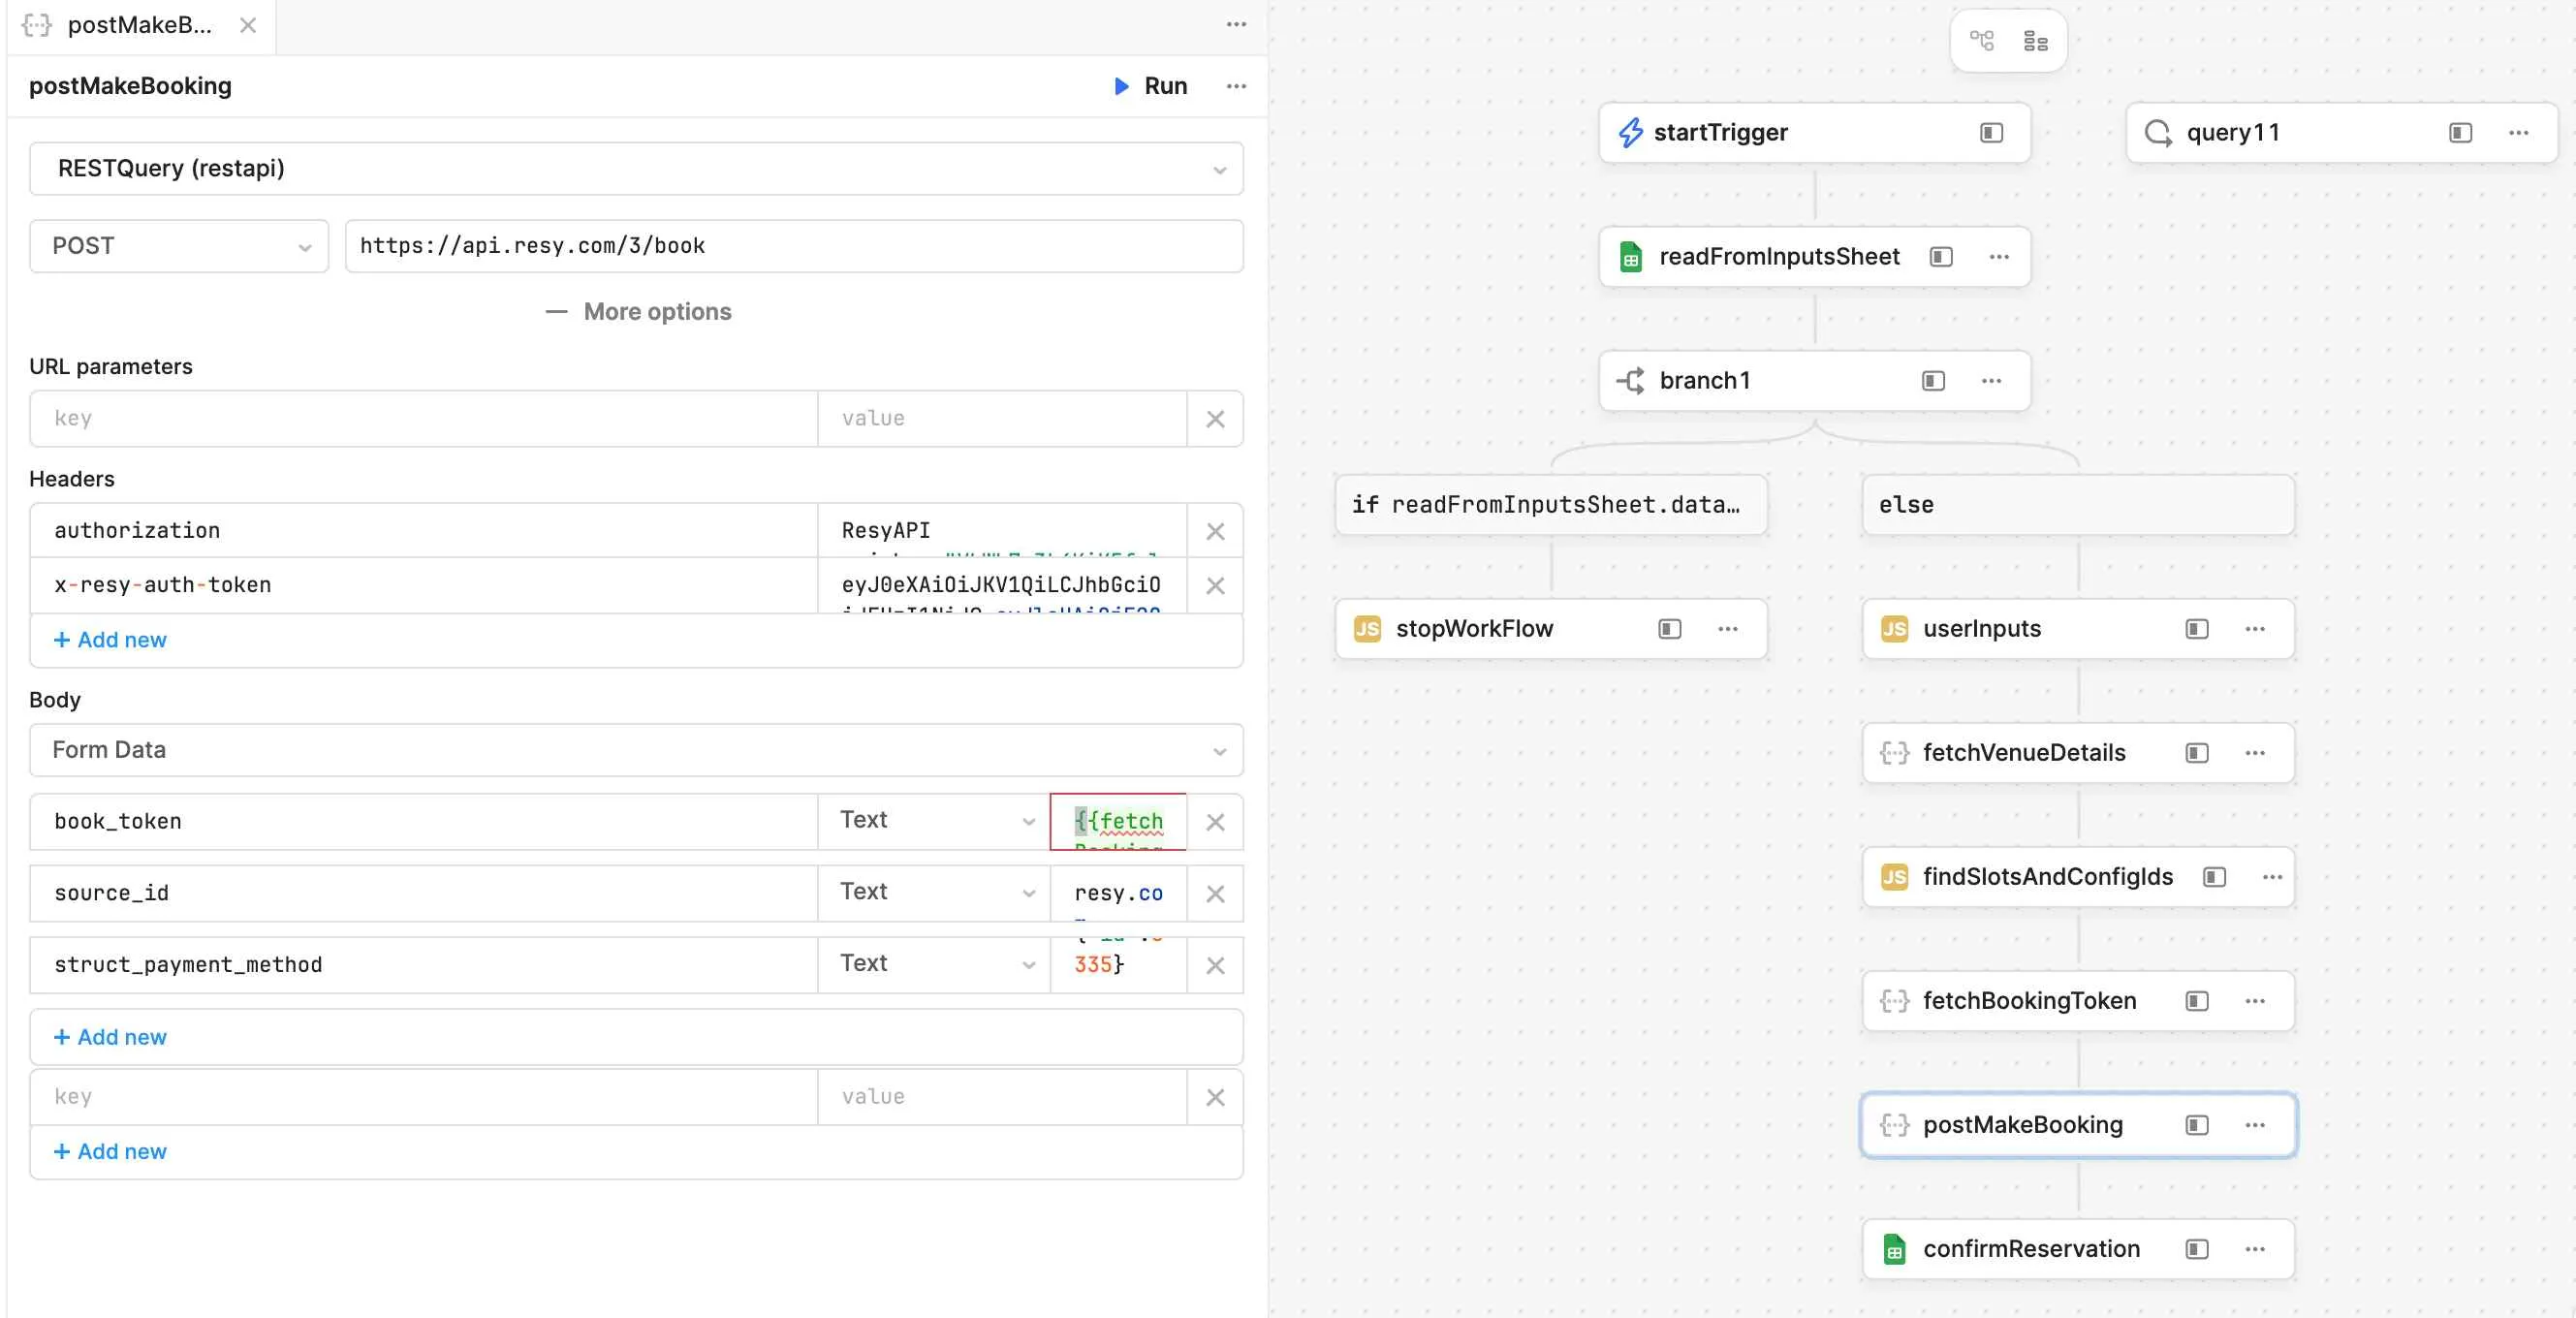Toggle the findSlotsAndConfigIds panel icon
The height and width of the screenshot is (1318, 2576).
2214,877
